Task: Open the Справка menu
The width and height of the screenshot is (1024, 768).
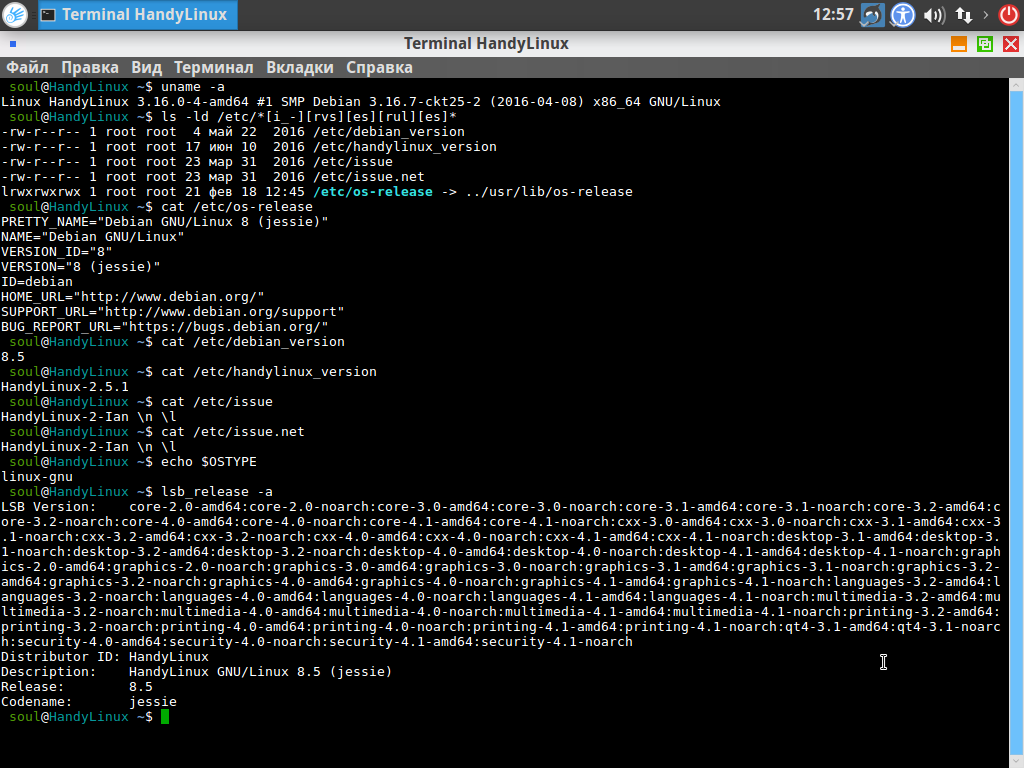Action: [x=379, y=67]
